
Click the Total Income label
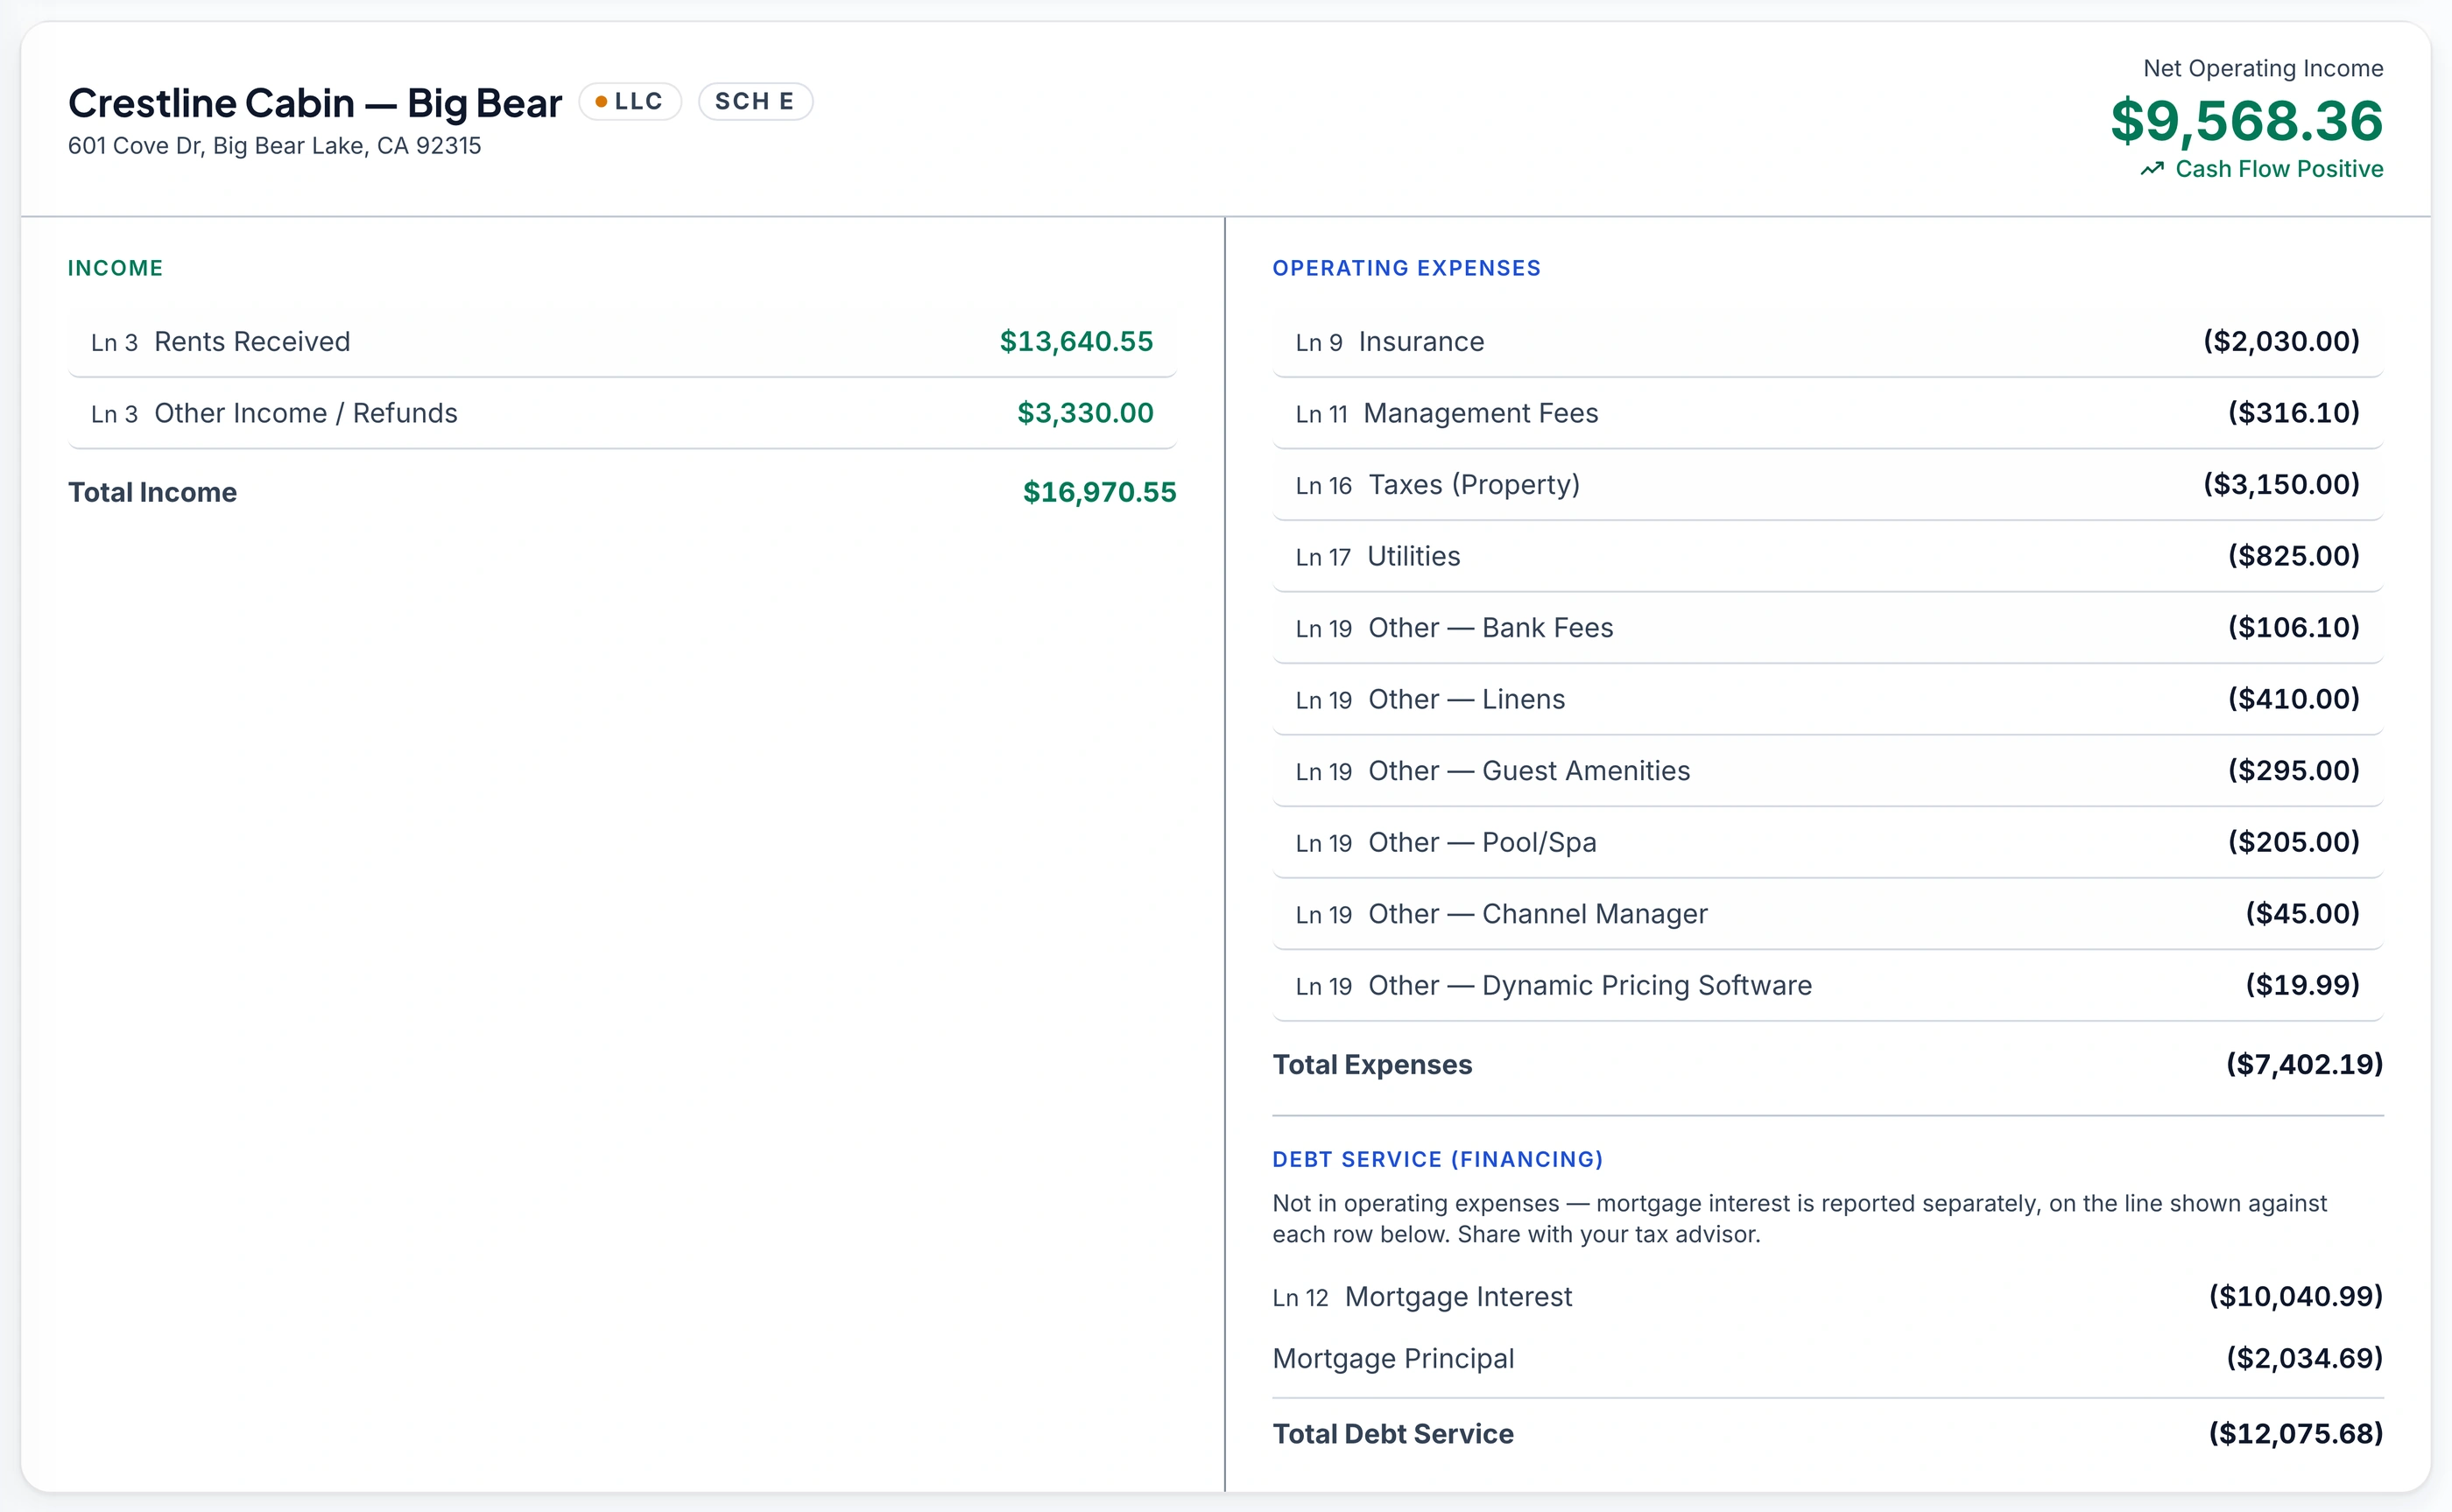click(152, 492)
